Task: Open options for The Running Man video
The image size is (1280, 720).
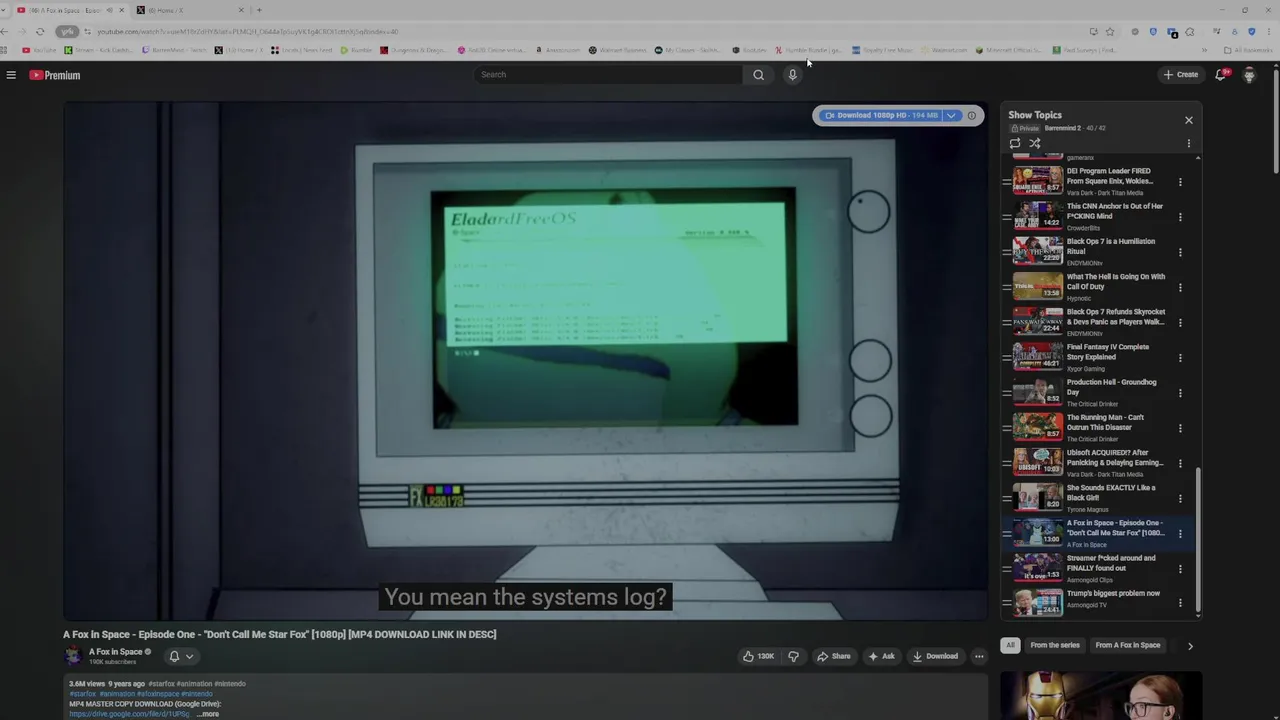Action: 1180,428
